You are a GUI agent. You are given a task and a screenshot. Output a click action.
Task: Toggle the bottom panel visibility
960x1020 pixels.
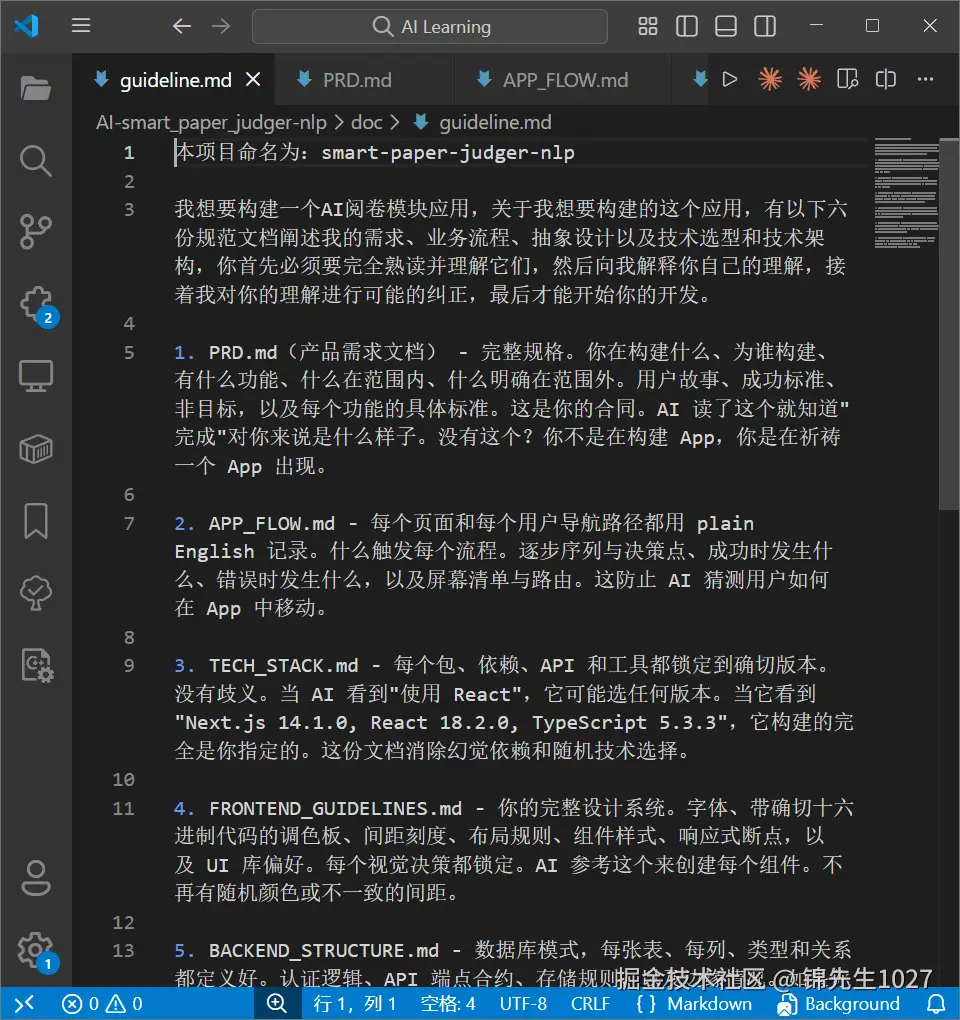pyautogui.click(x=726, y=27)
